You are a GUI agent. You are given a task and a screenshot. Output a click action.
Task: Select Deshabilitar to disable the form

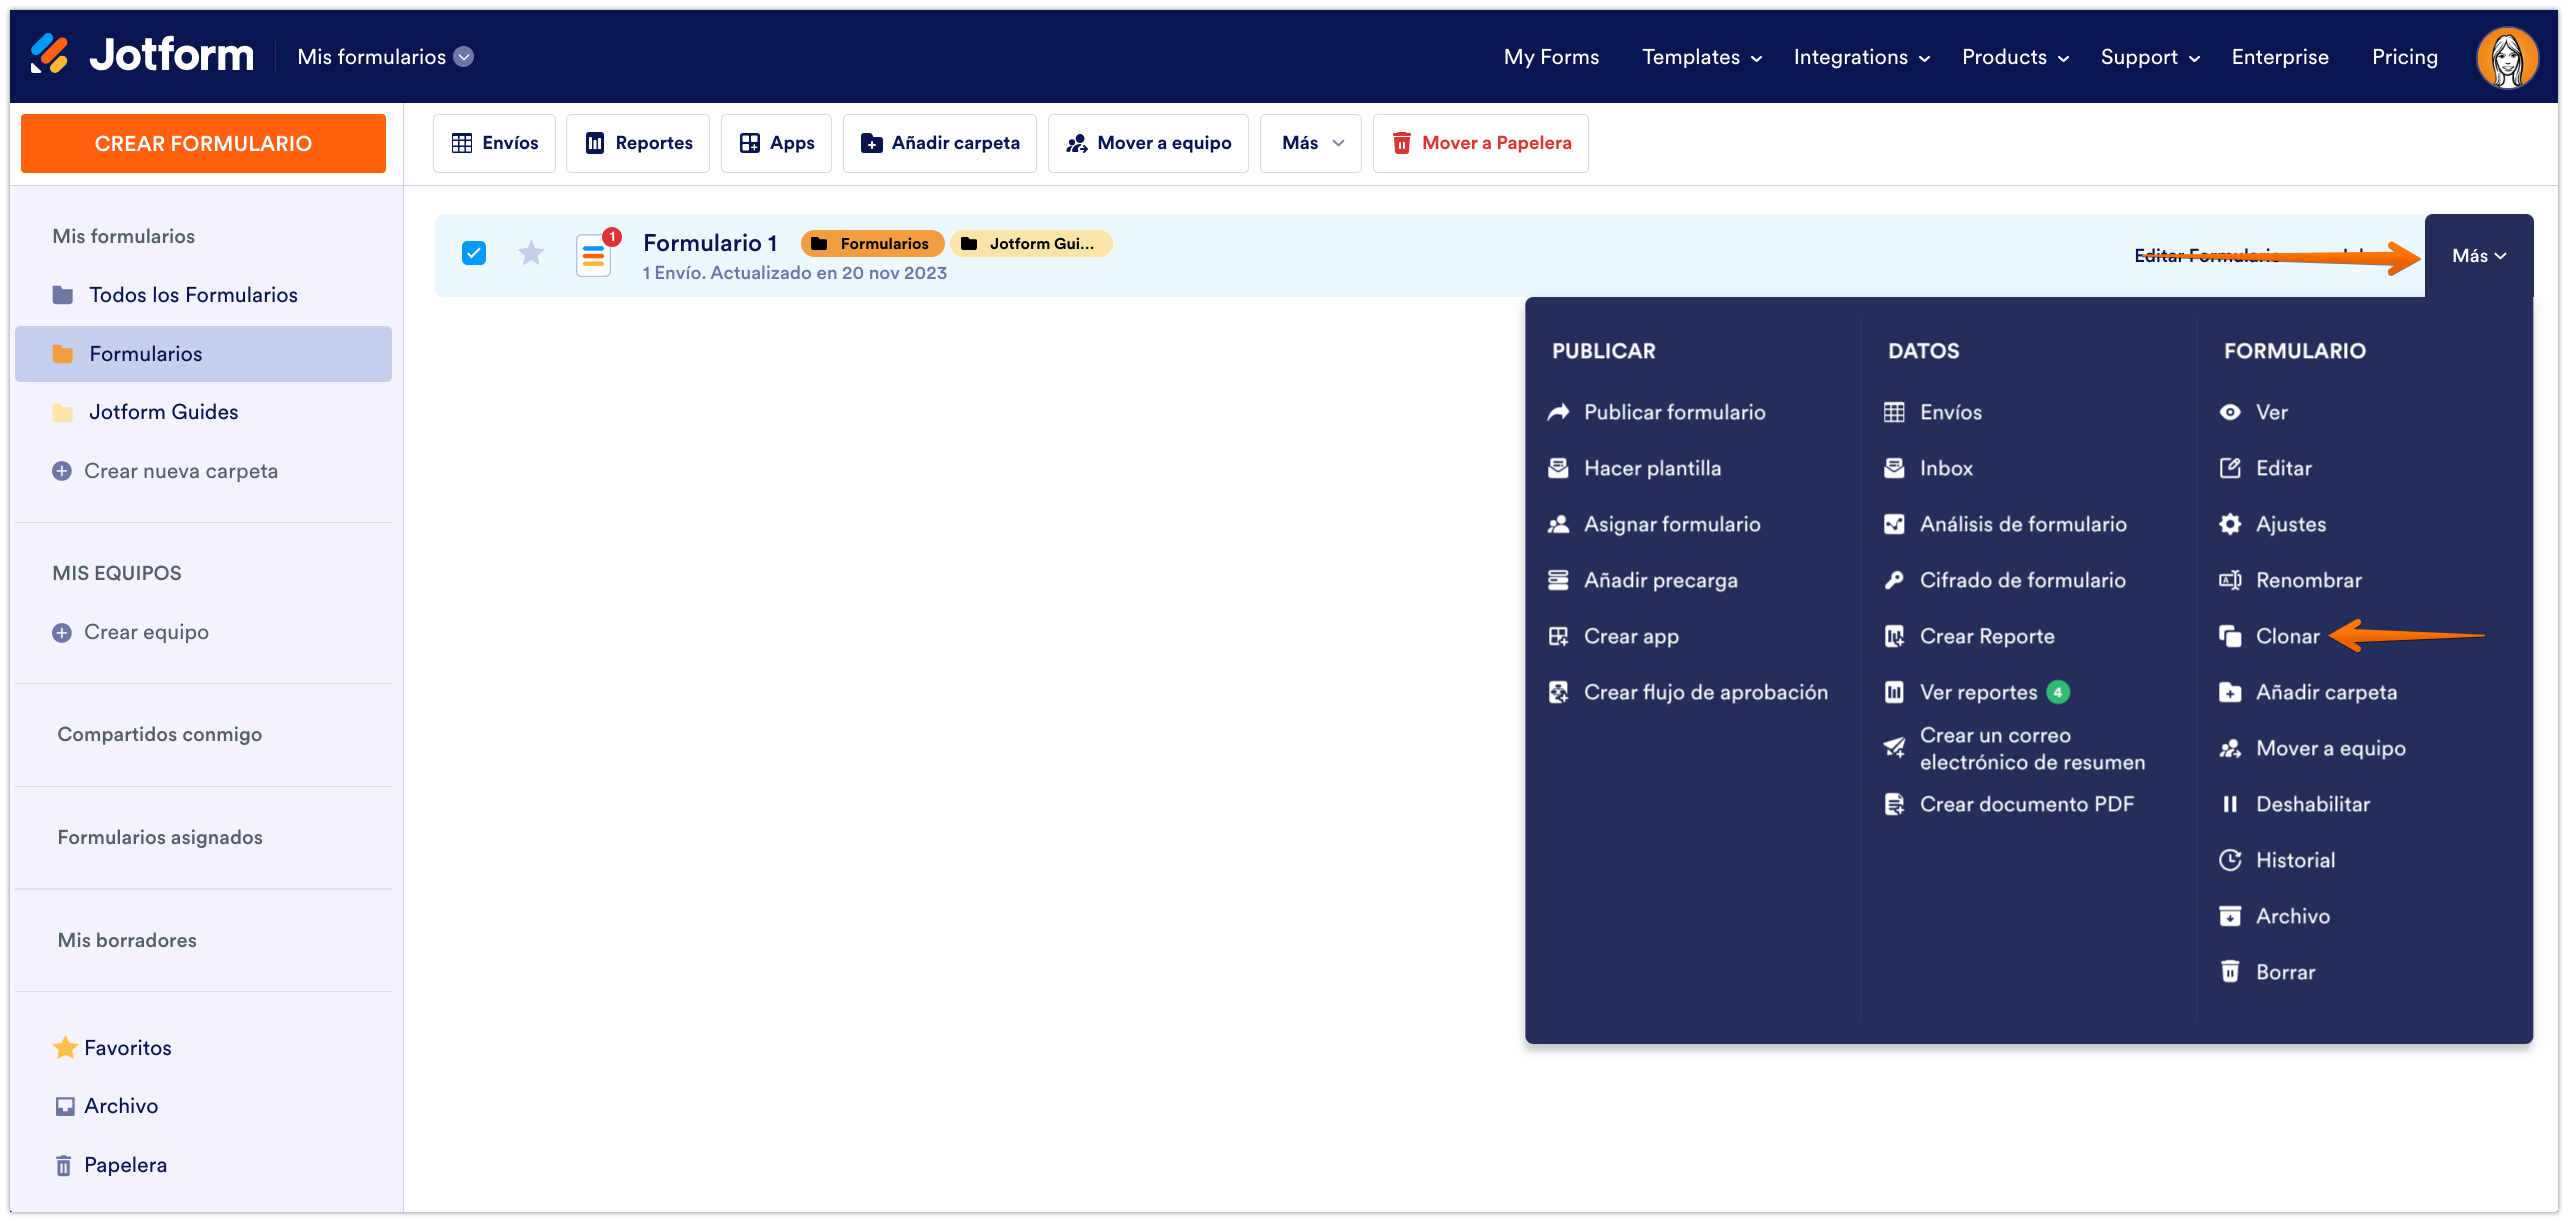tap(2312, 804)
